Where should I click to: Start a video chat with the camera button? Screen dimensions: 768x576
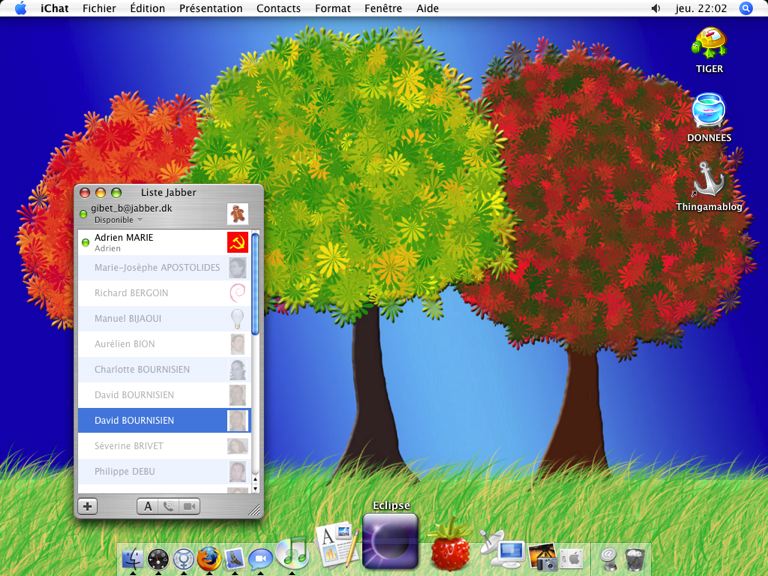(x=189, y=506)
